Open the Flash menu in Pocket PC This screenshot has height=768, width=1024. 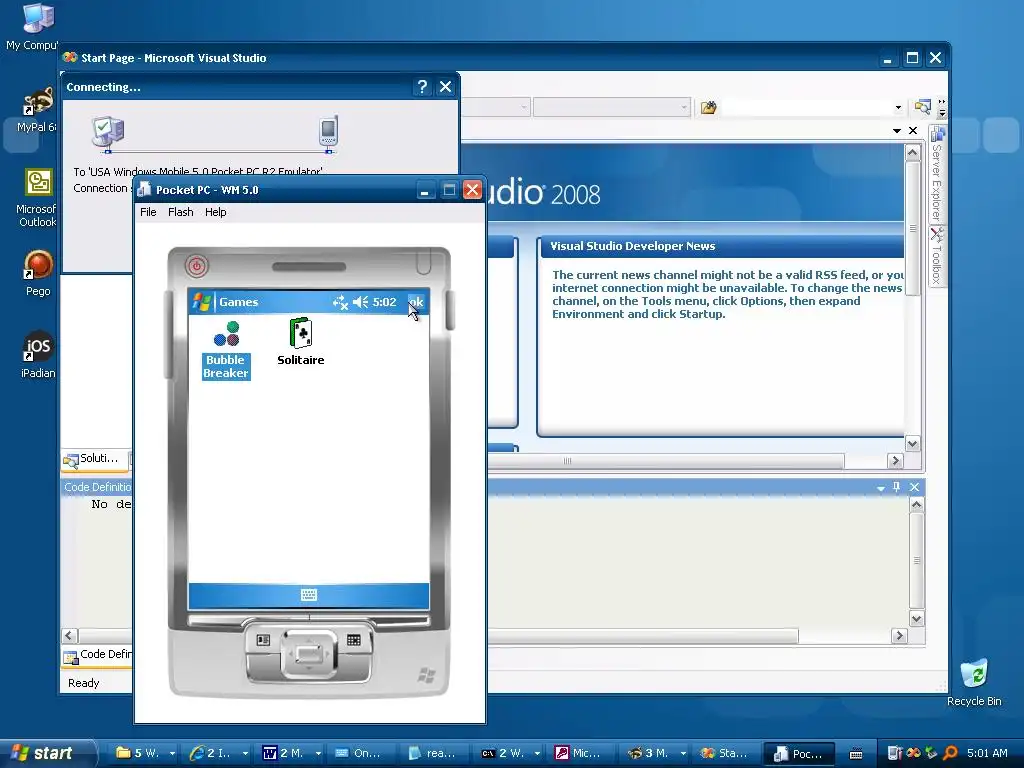(180, 212)
